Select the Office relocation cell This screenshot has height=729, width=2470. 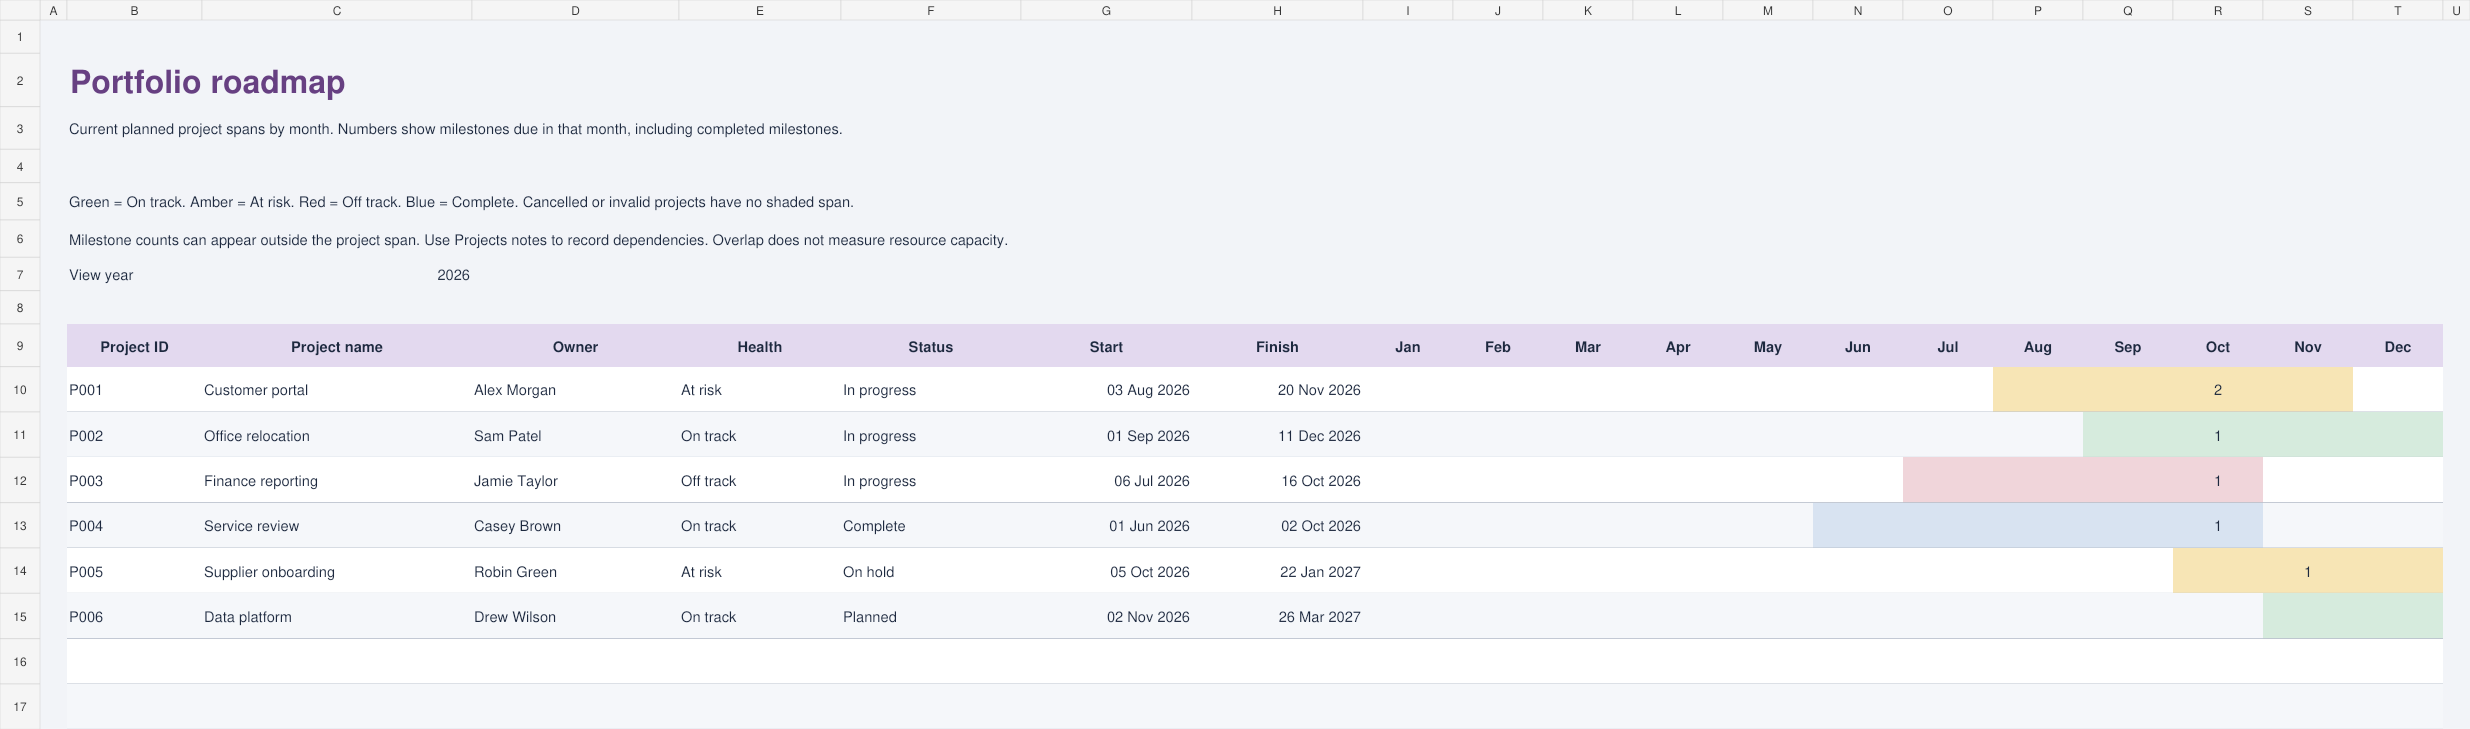point(336,436)
